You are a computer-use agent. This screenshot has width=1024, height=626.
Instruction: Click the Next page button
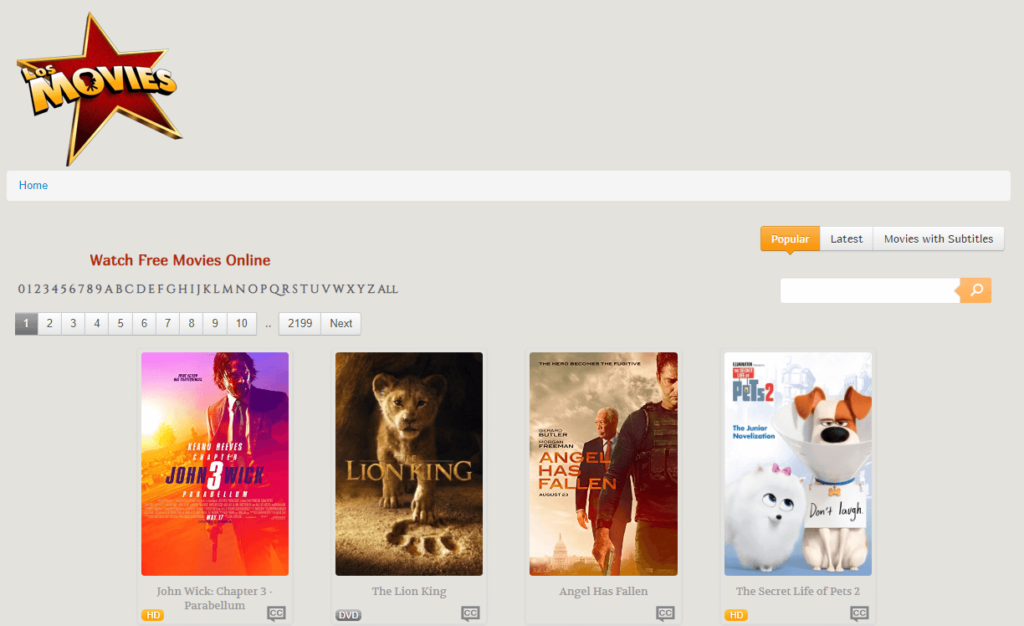click(x=341, y=323)
